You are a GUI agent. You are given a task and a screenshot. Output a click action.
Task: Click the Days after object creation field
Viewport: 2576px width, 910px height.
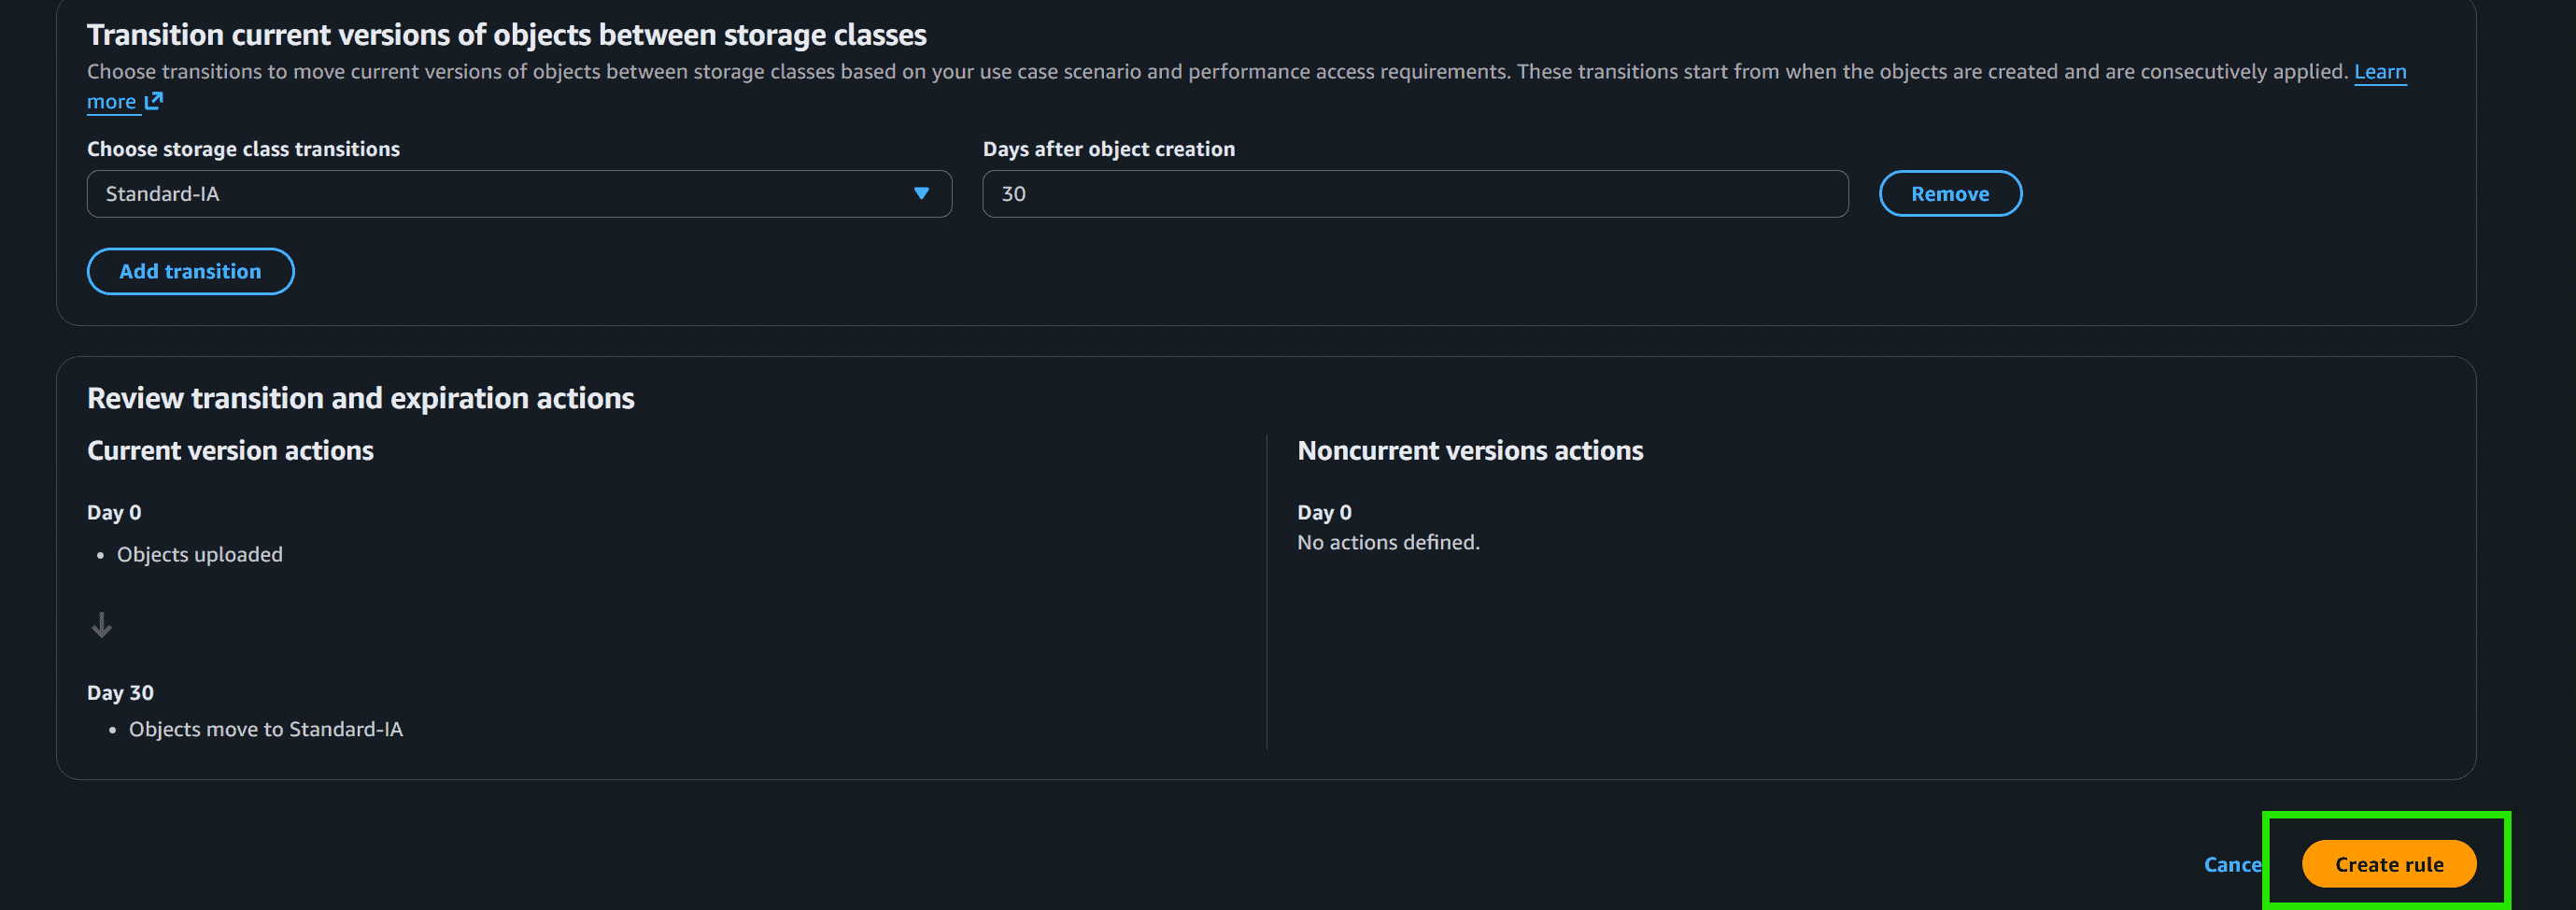pyautogui.click(x=1415, y=194)
